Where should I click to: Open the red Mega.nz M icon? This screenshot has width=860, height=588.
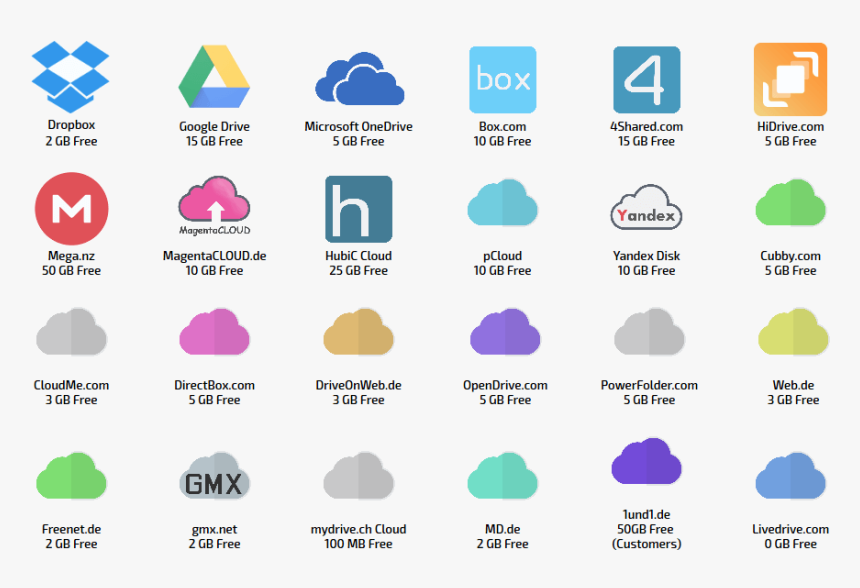tap(71, 208)
